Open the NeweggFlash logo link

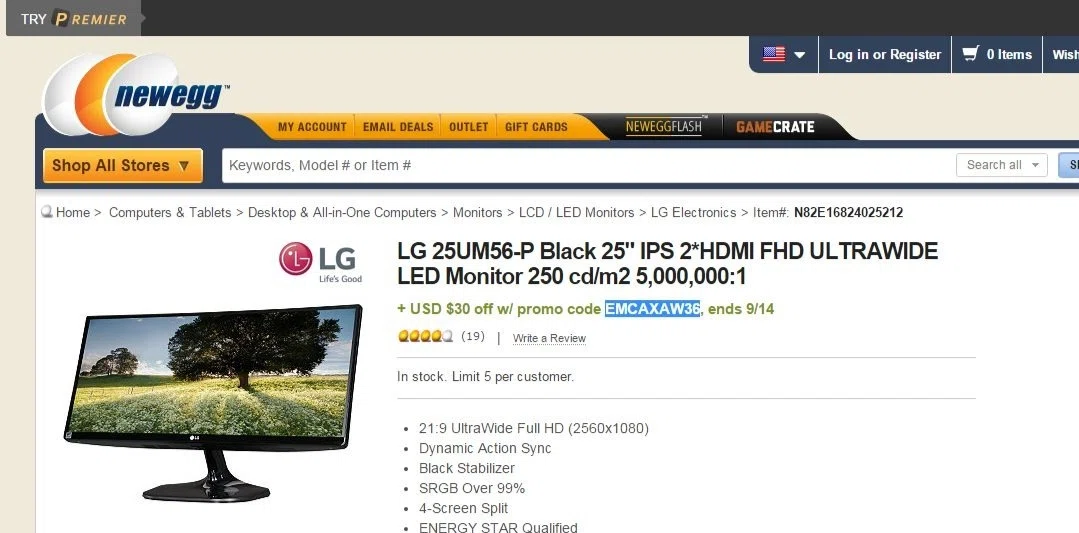point(665,127)
